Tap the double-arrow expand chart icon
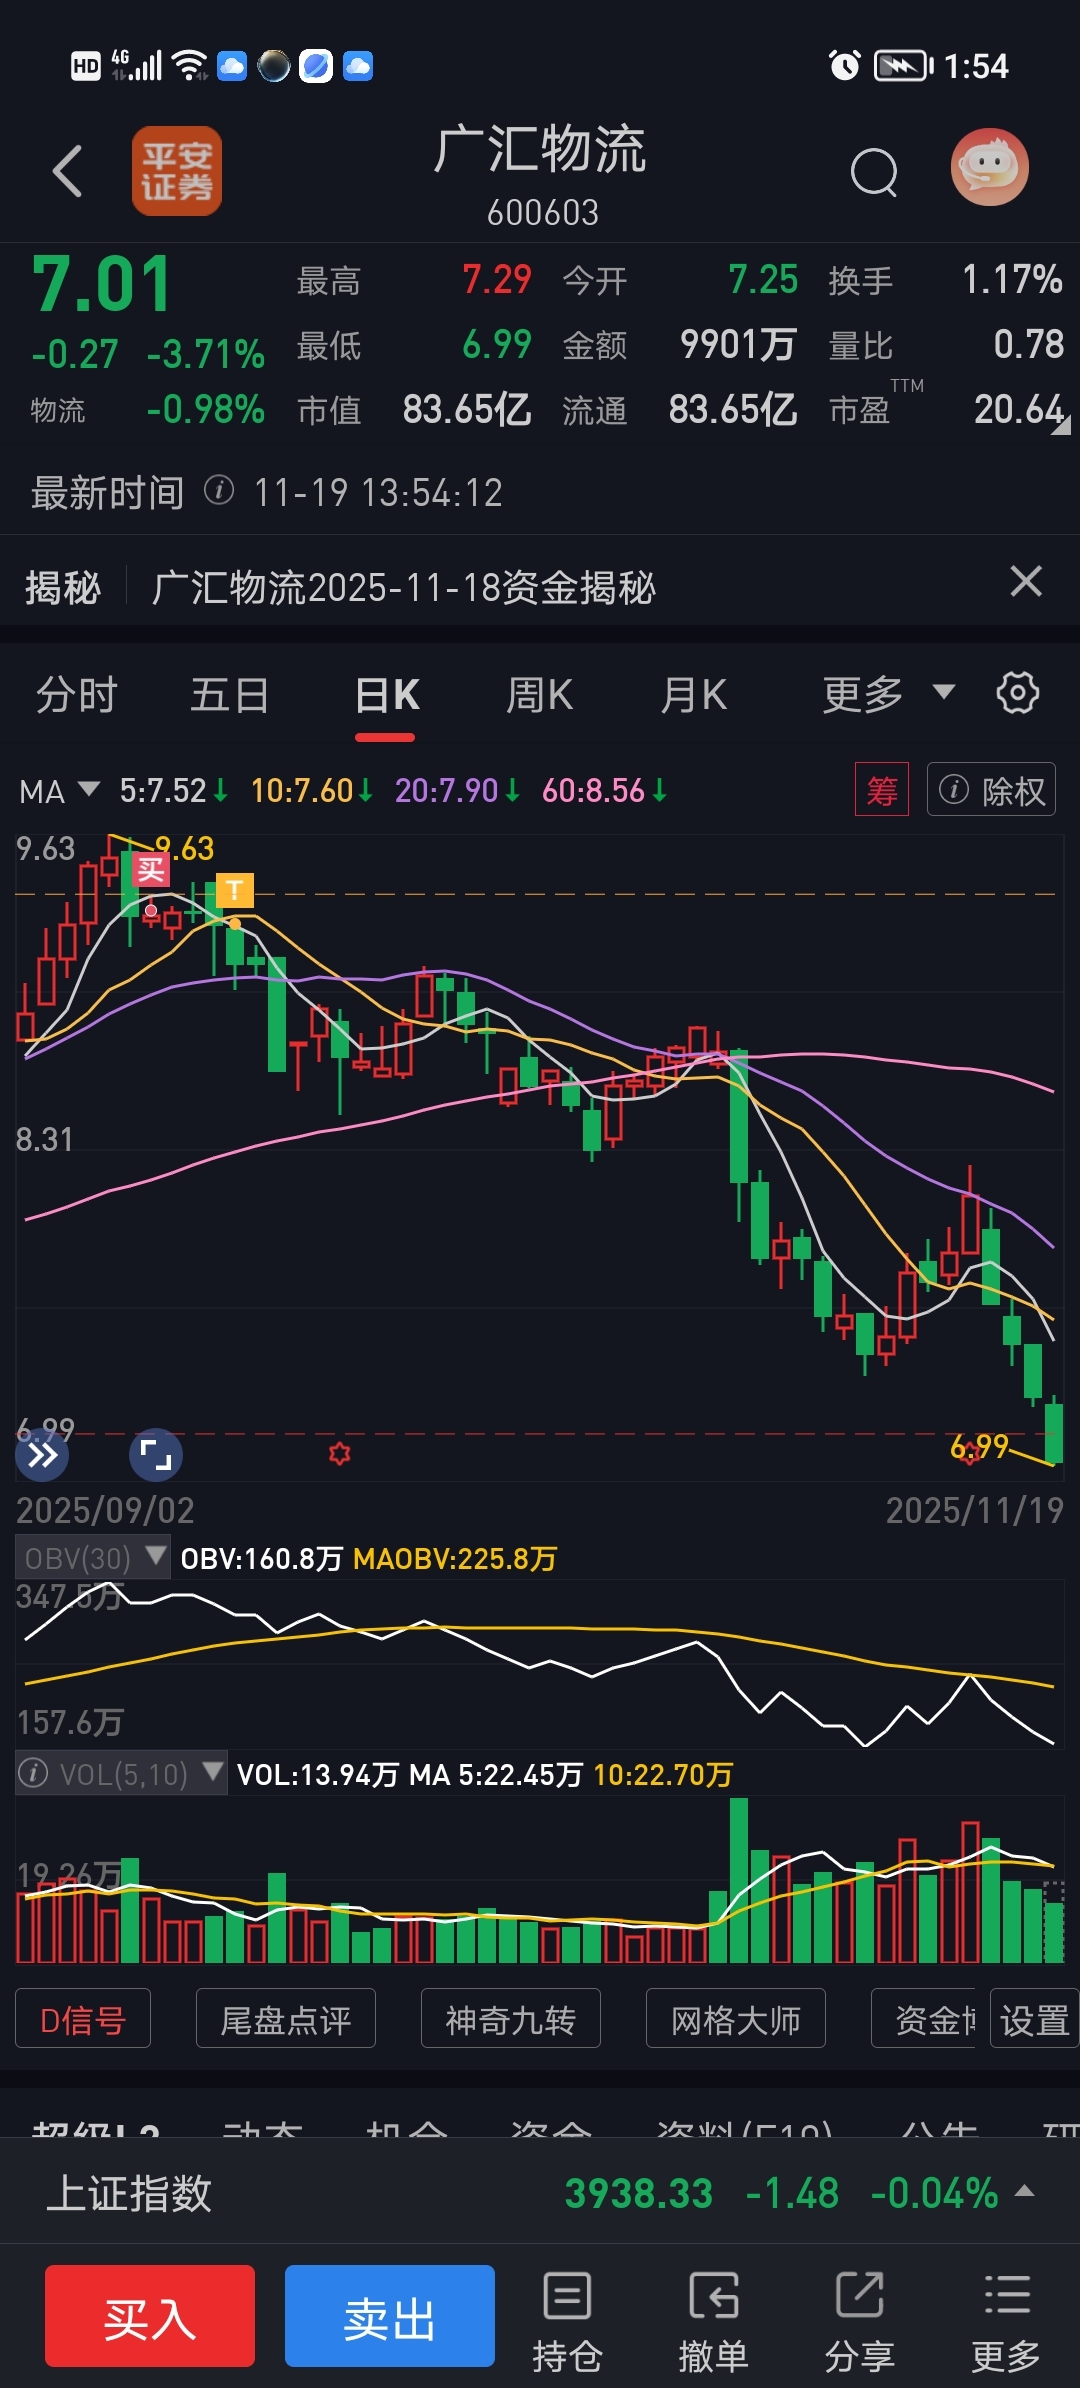The height and width of the screenshot is (2388, 1080). [42, 1454]
